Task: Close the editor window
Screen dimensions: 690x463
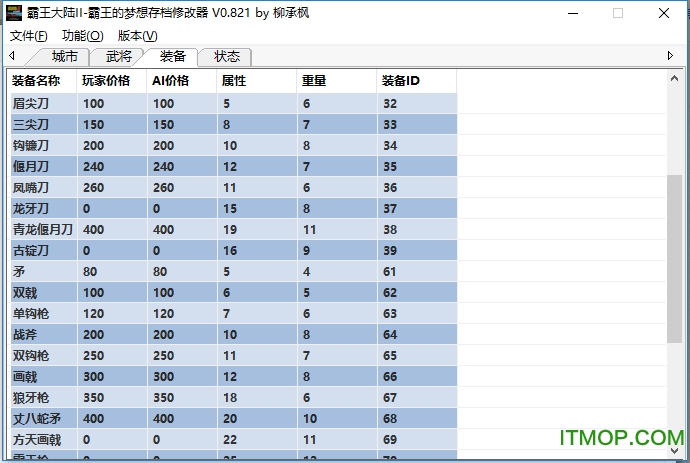Action: (x=664, y=13)
